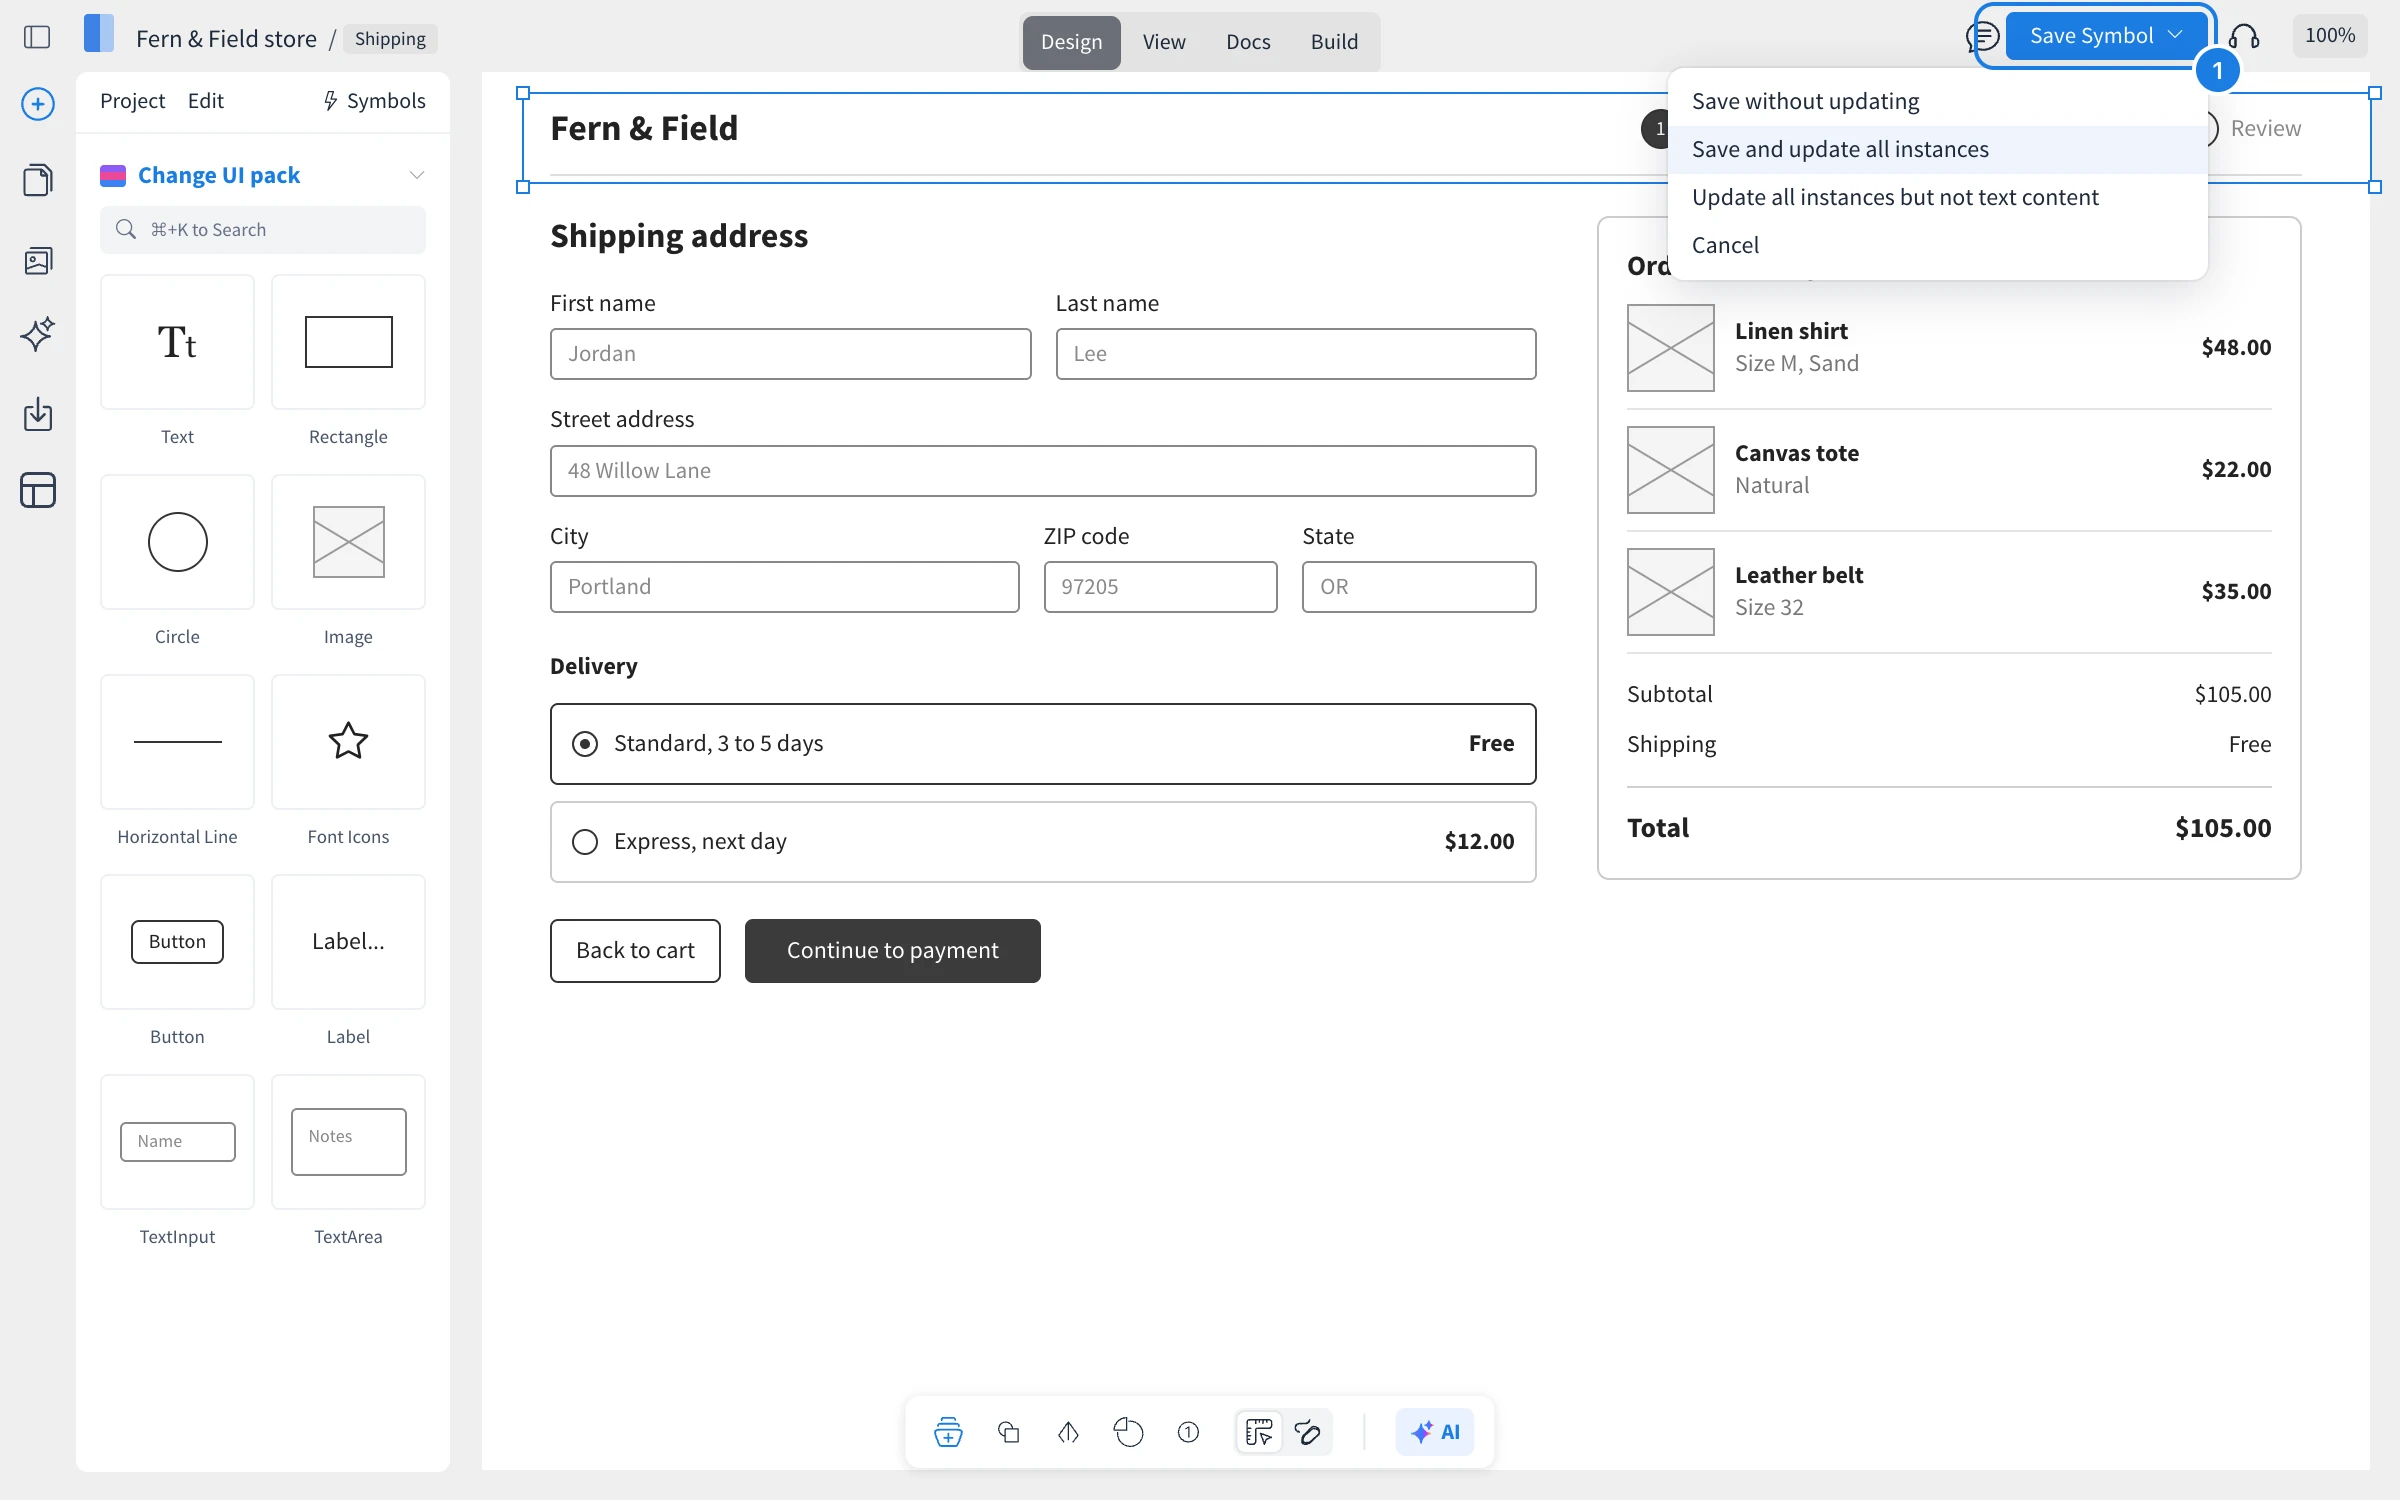The width and height of the screenshot is (2400, 1500).
Task: Open the 100% zoom level control
Action: pos(2330,35)
